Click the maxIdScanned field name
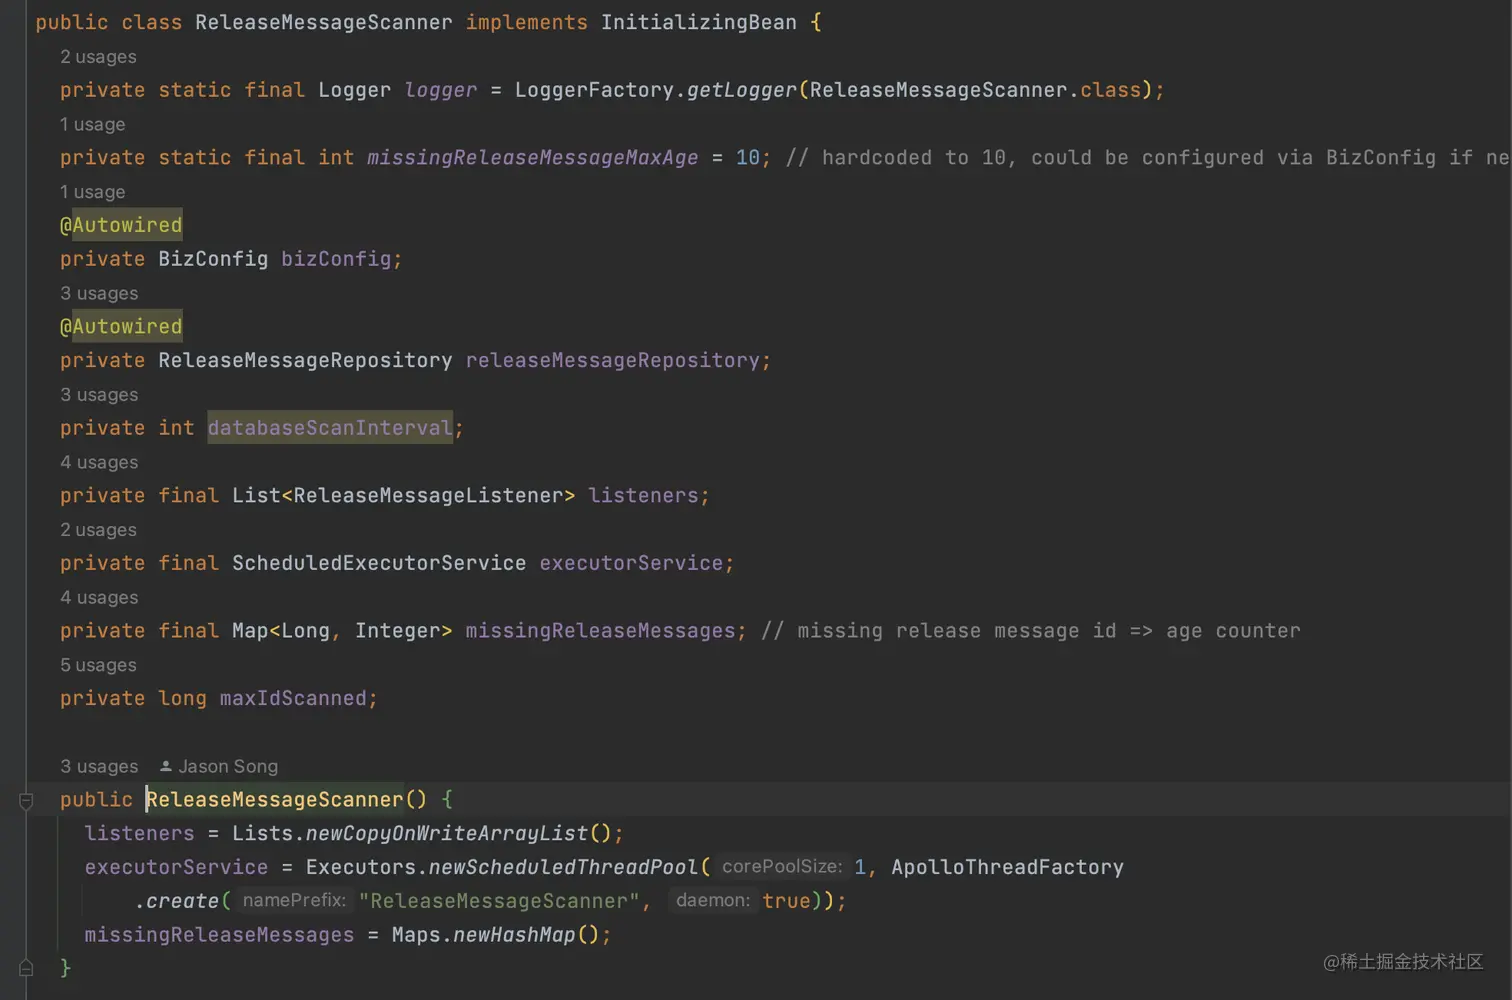The image size is (1512, 1000). click(x=293, y=699)
